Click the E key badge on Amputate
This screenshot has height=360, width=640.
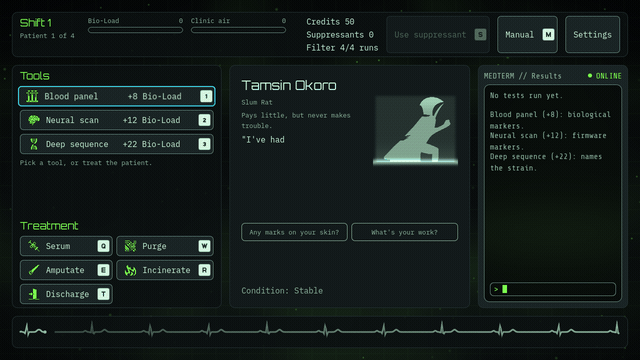click(x=103, y=270)
